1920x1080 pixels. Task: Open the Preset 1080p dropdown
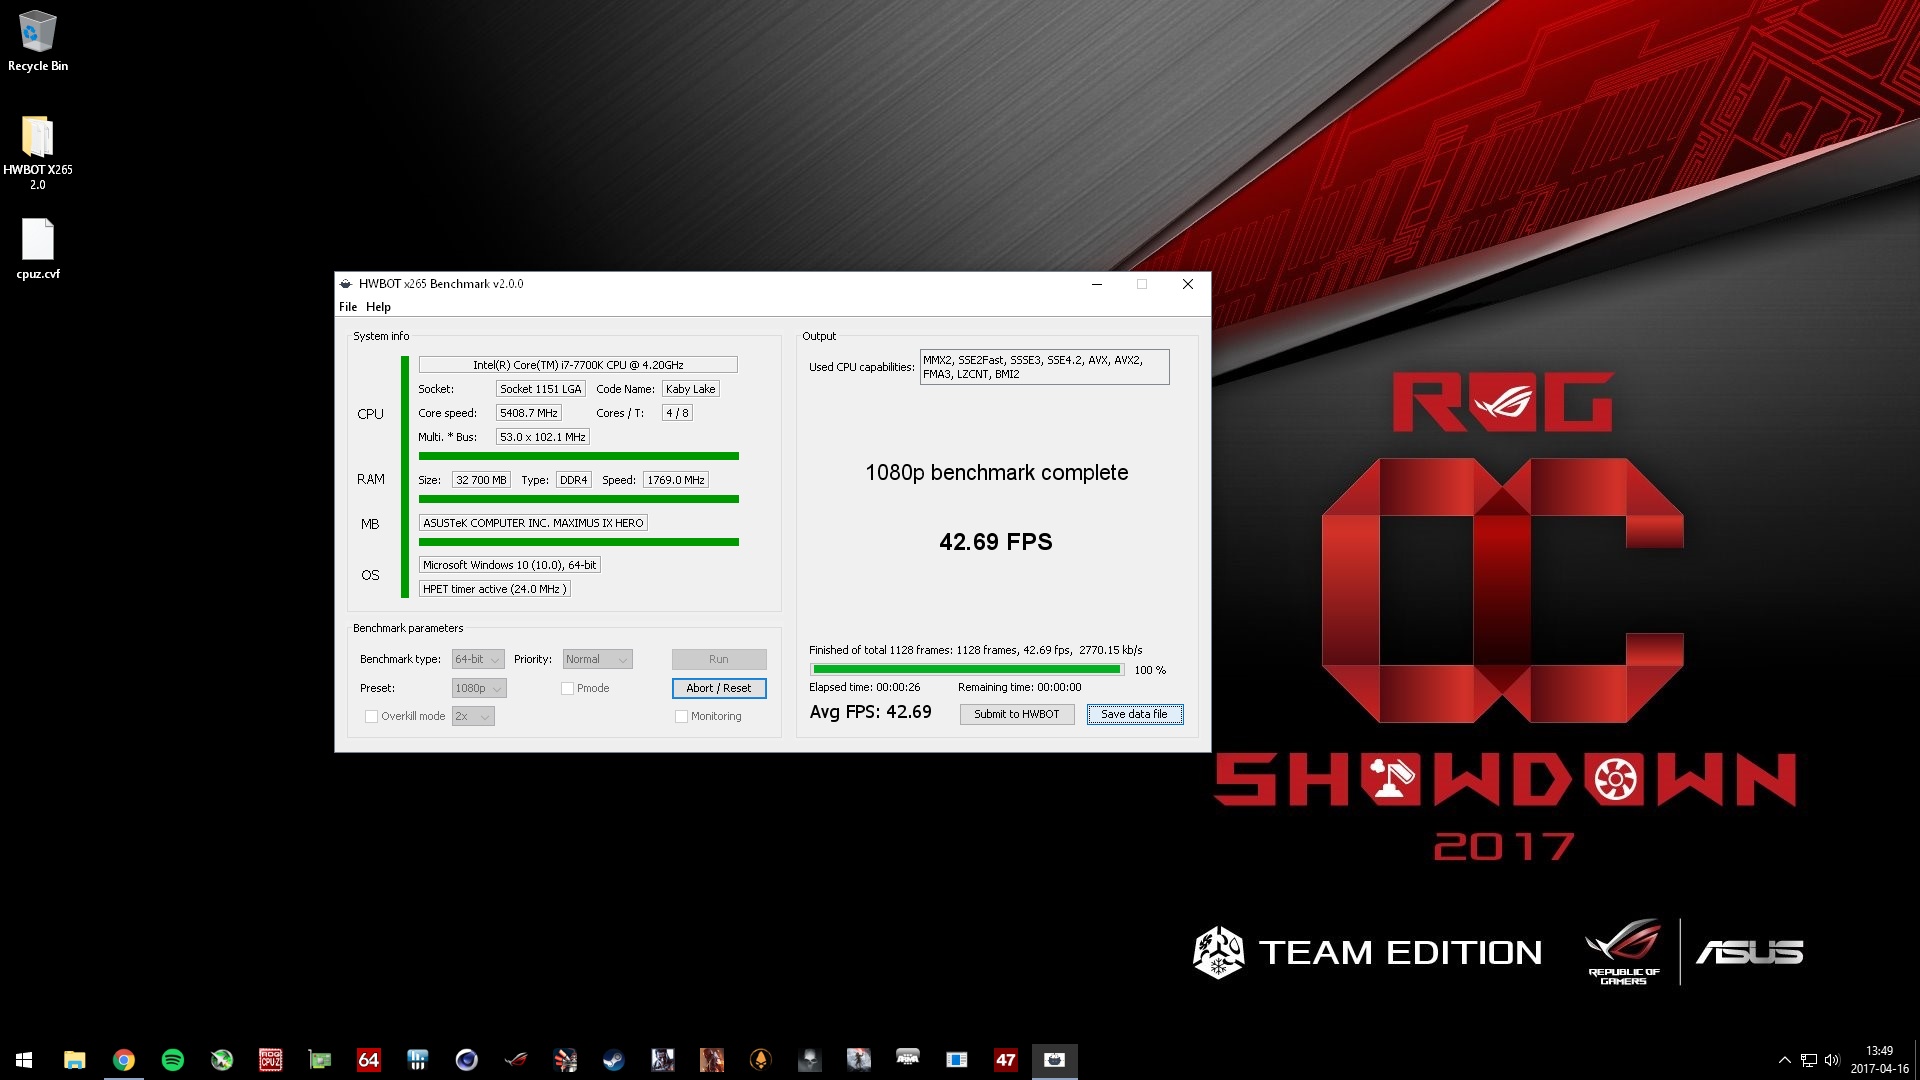pos(479,688)
